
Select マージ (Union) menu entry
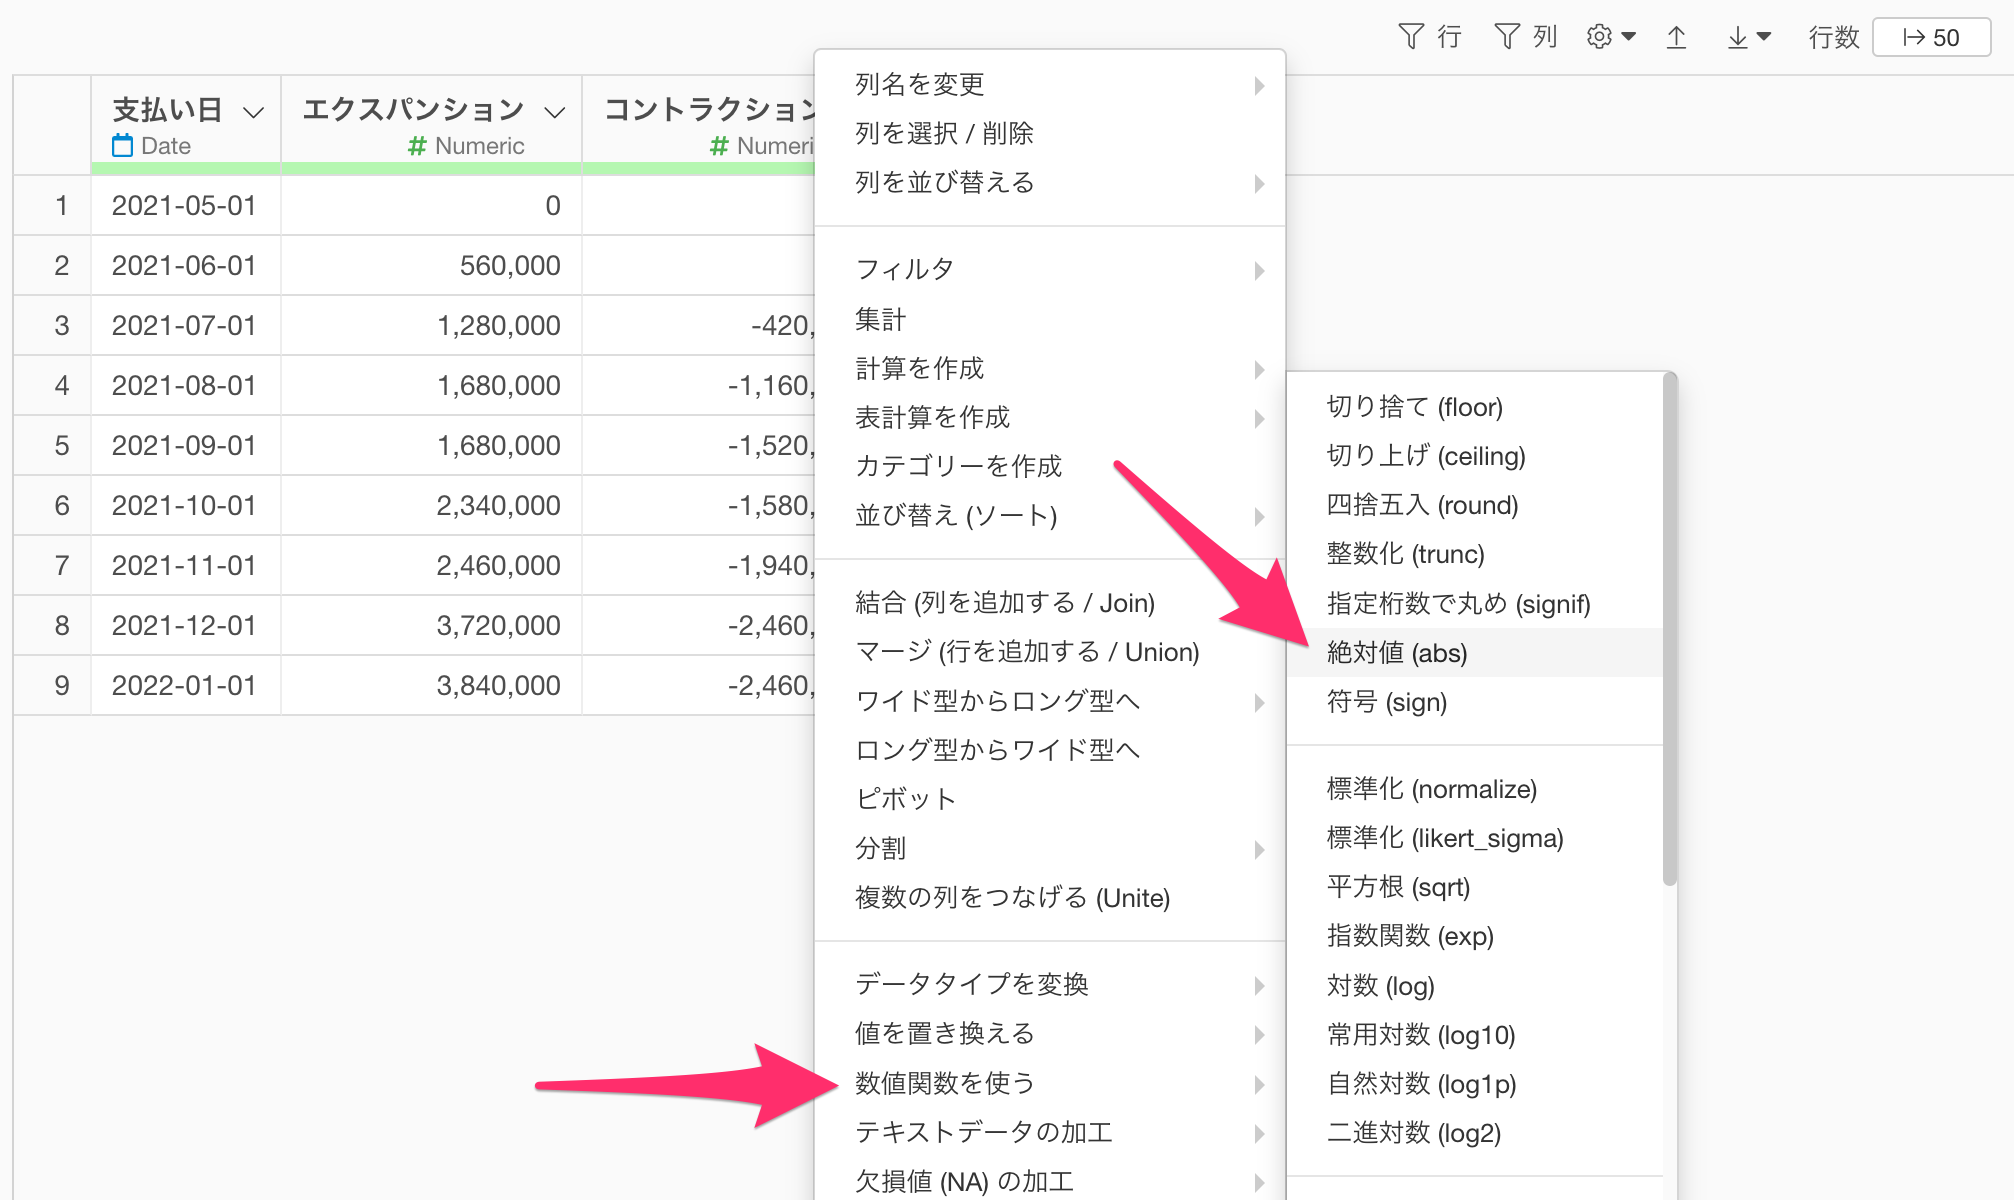pyautogui.click(x=1050, y=651)
